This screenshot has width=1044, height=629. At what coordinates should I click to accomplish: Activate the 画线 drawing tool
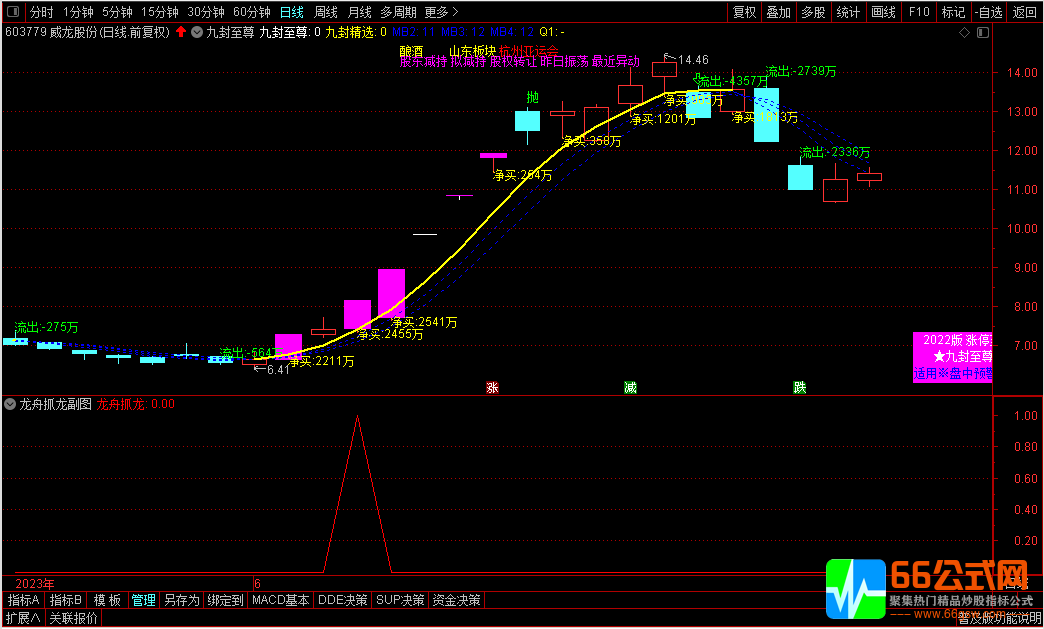coord(883,12)
